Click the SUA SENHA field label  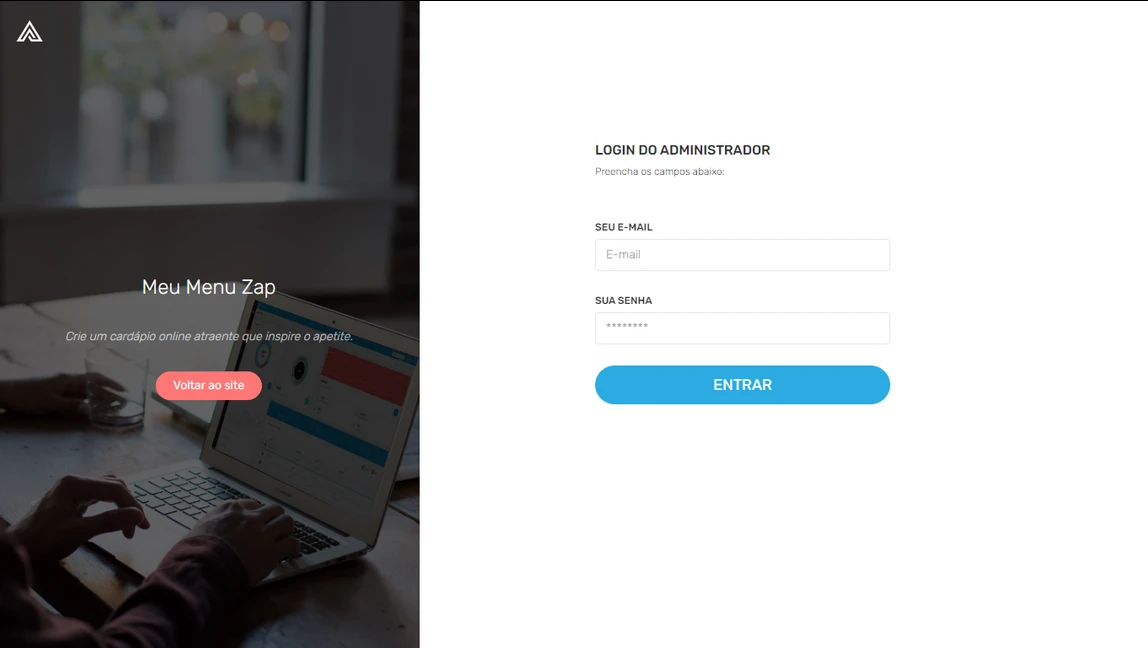(623, 300)
